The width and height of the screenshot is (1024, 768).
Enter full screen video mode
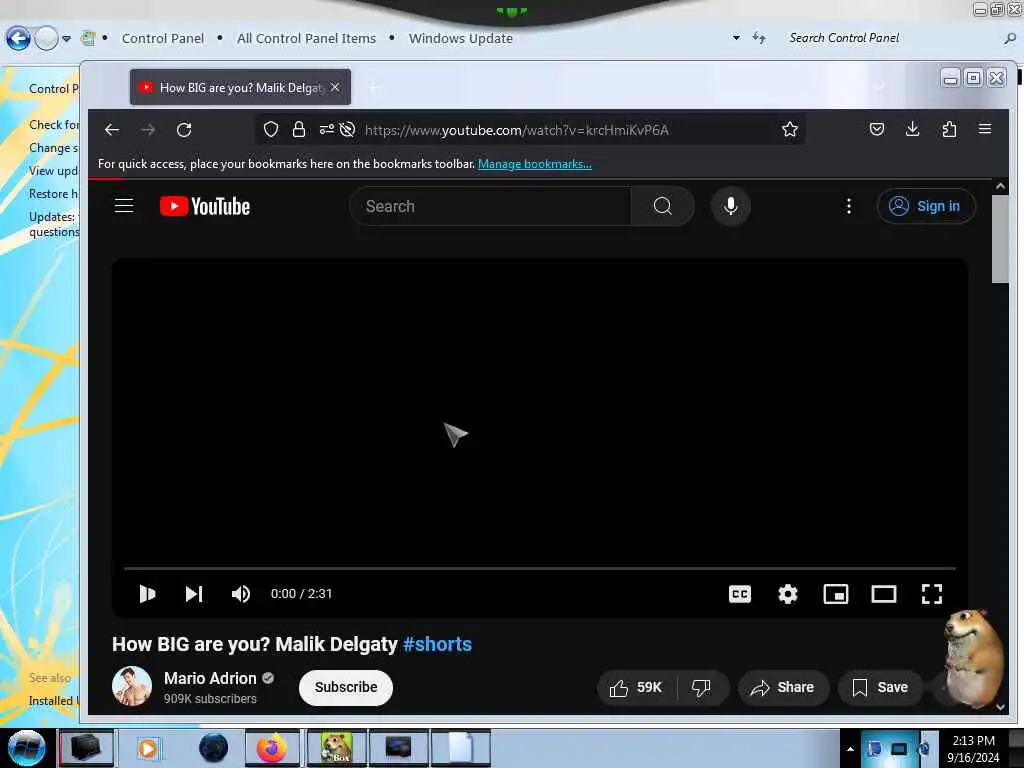(x=932, y=594)
